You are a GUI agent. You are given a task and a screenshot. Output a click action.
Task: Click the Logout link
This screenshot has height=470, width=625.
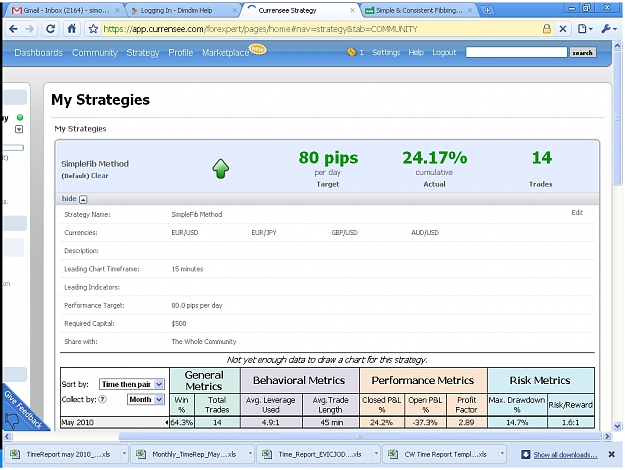(x=444, y=52)
